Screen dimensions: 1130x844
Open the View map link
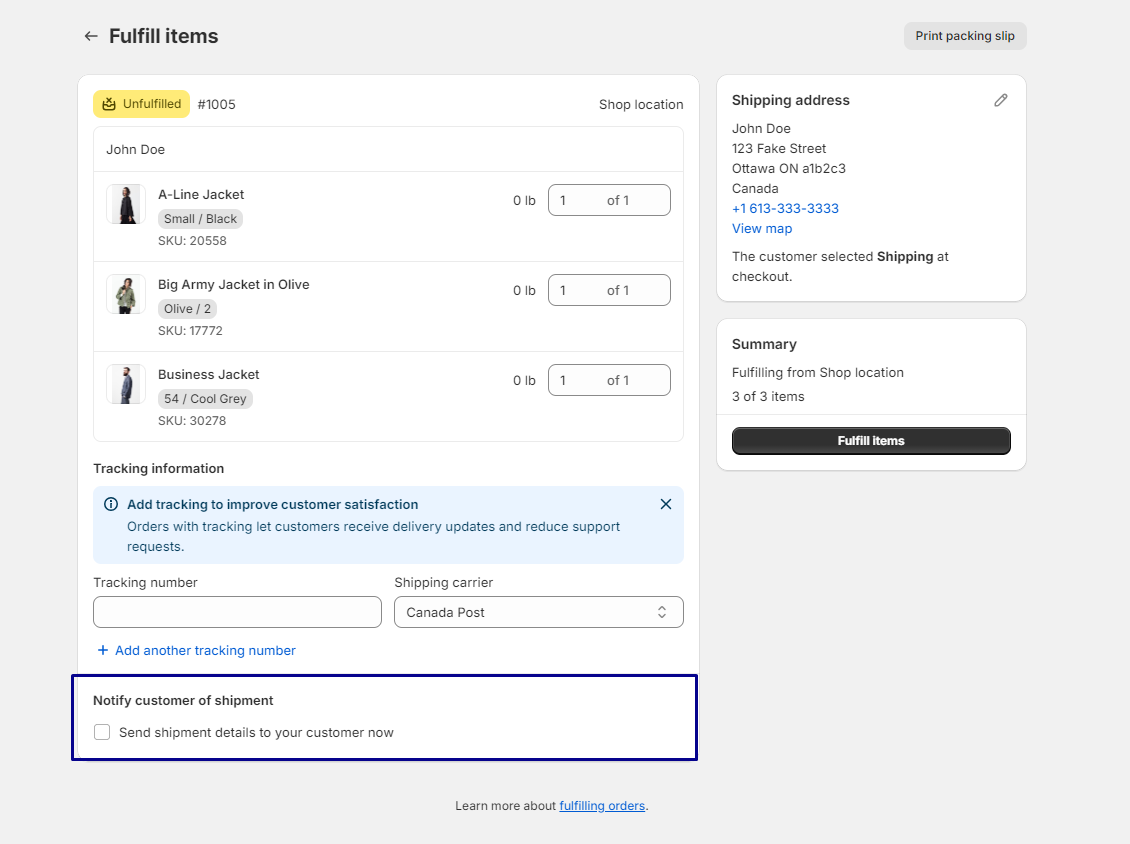coord(762,228)
